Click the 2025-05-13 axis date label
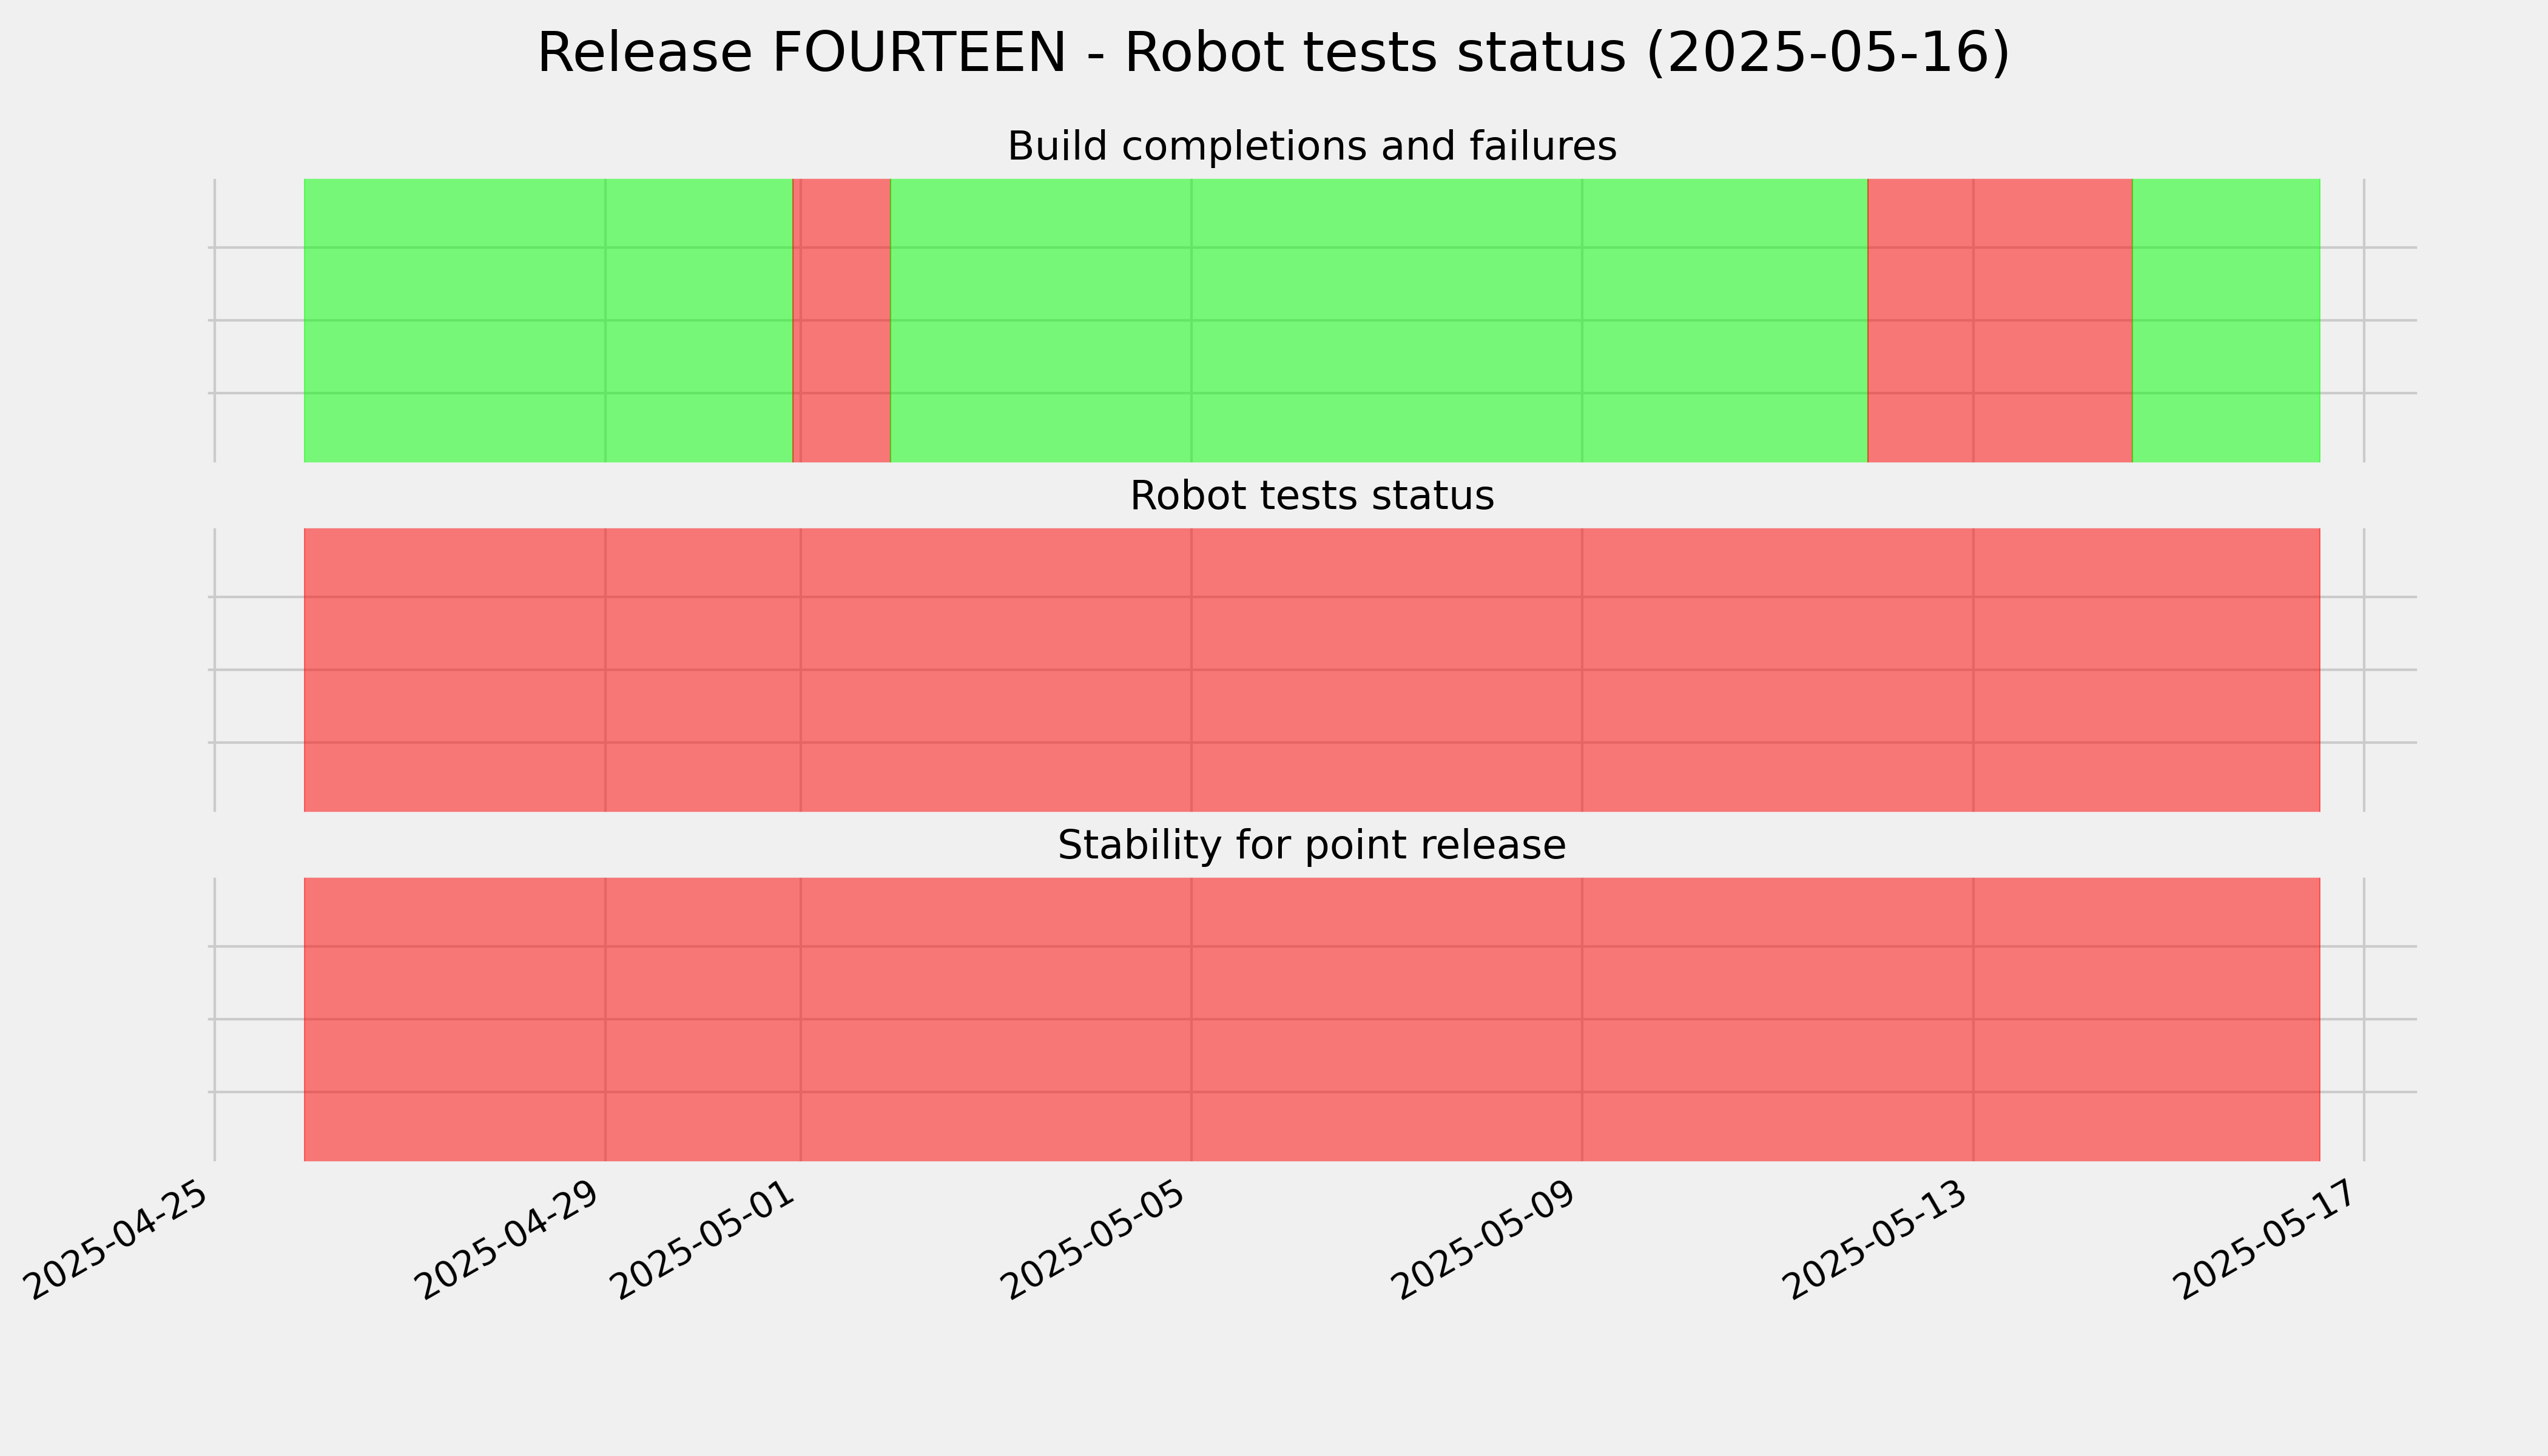The width and height of the screenshot is (2548, 1456). click(x=1877, y=1240)
